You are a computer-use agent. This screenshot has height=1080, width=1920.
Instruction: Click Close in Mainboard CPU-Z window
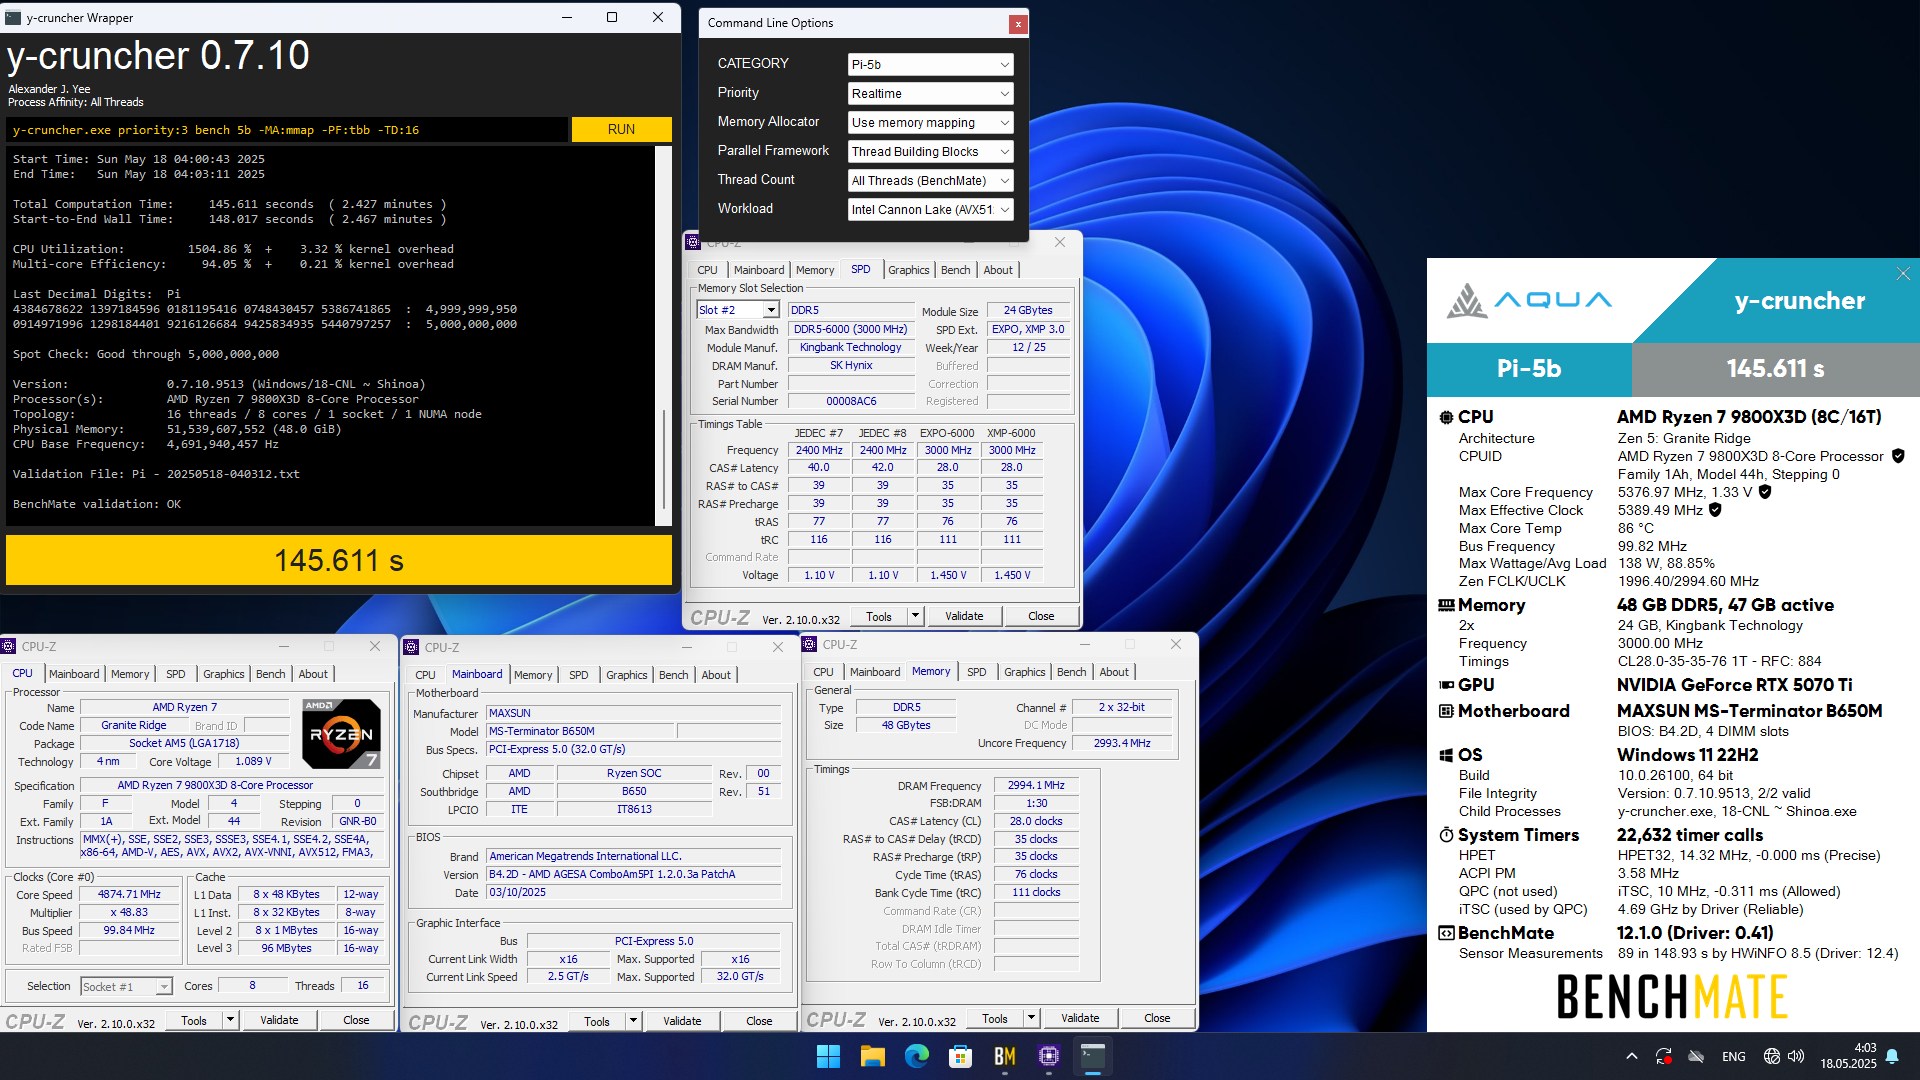tap(759, 1021)
